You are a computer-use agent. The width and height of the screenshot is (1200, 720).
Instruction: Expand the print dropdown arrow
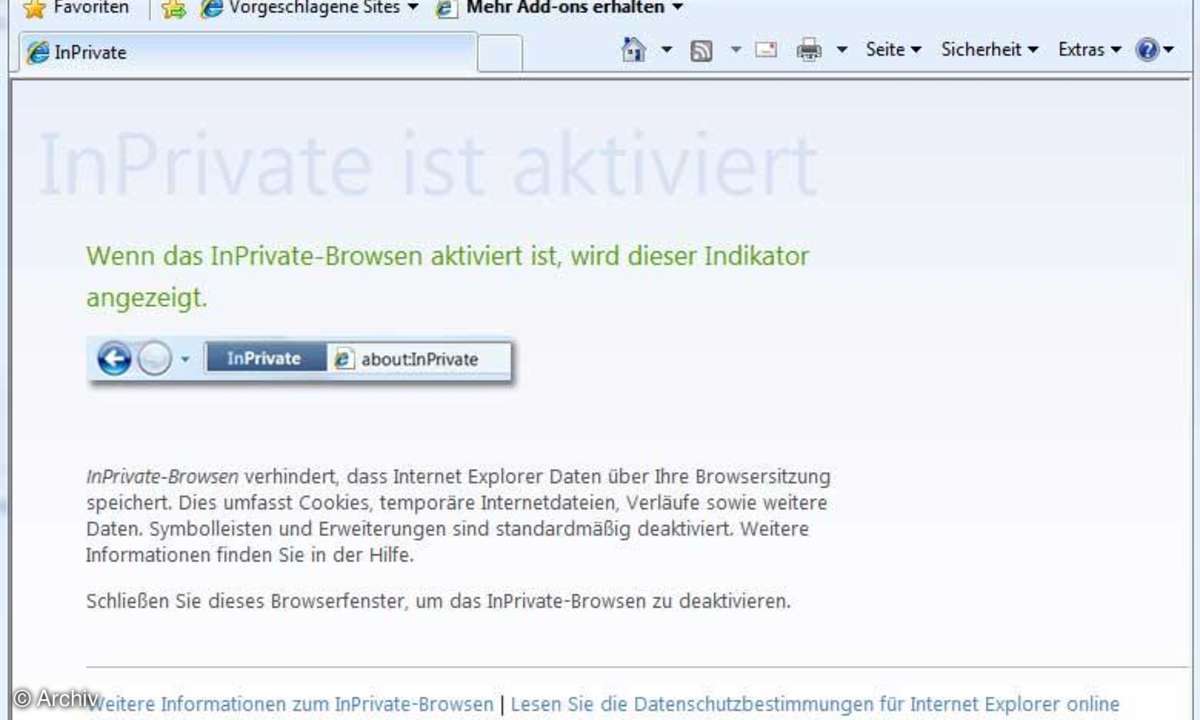tap(842, 49)
